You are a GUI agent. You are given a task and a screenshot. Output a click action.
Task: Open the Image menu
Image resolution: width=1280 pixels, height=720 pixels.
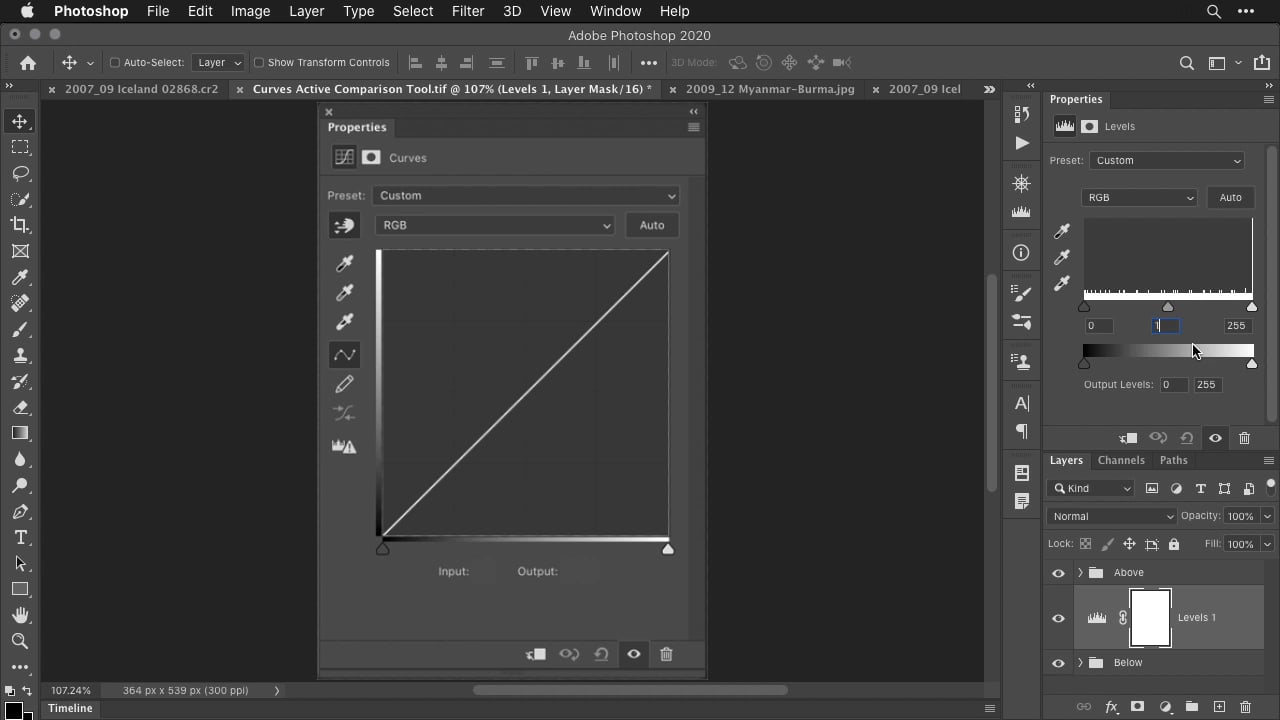pyautogui.click(x=251, y=11)
